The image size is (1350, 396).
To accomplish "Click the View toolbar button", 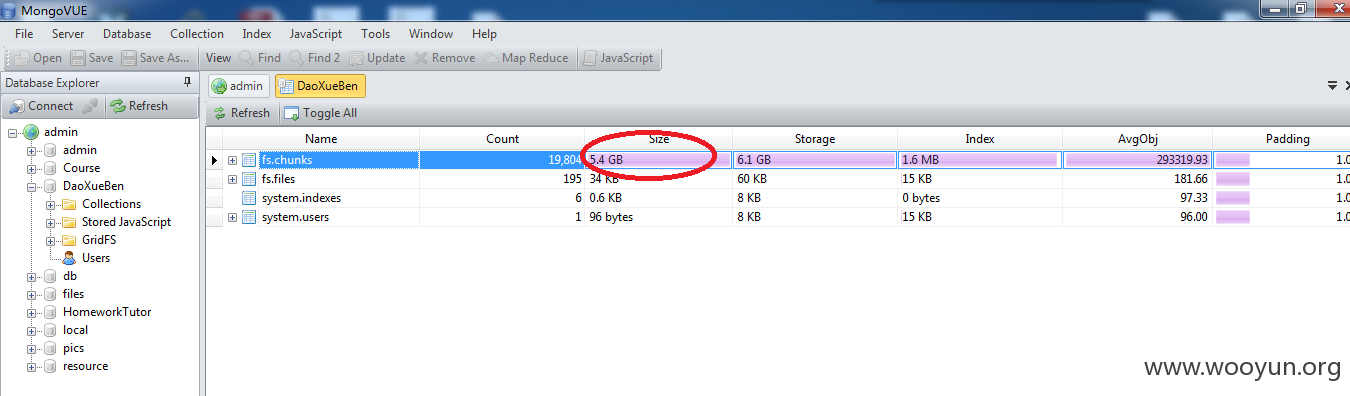I will [x=218, y=58].
